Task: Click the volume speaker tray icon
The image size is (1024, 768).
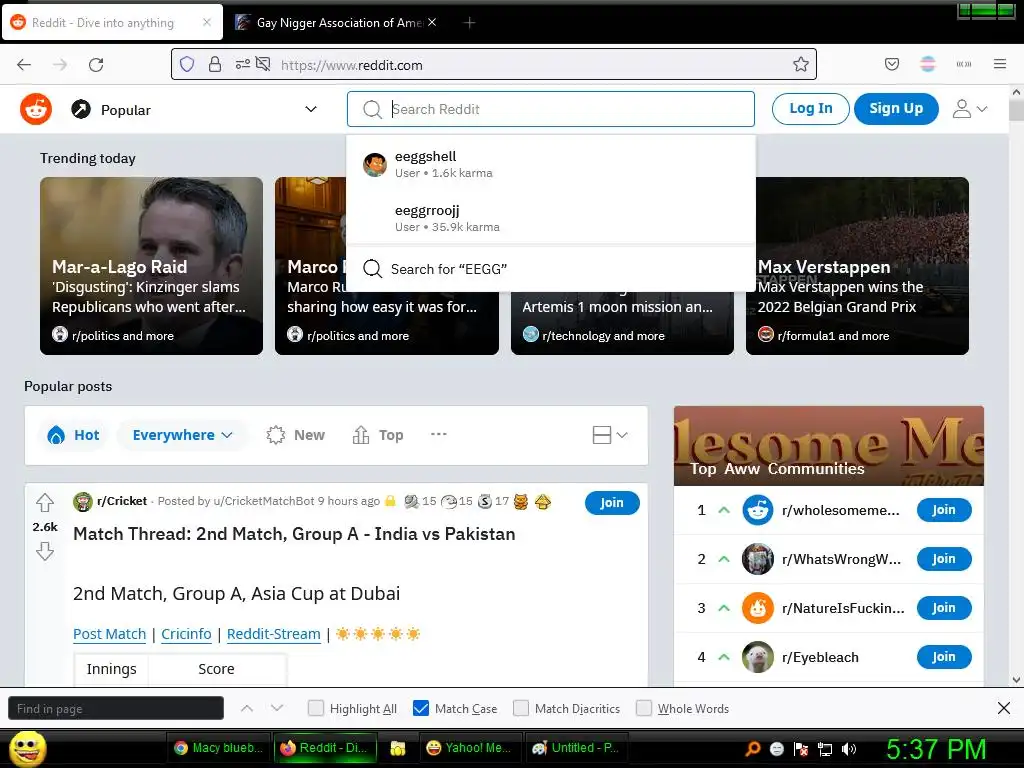Action: click(849, 749)
